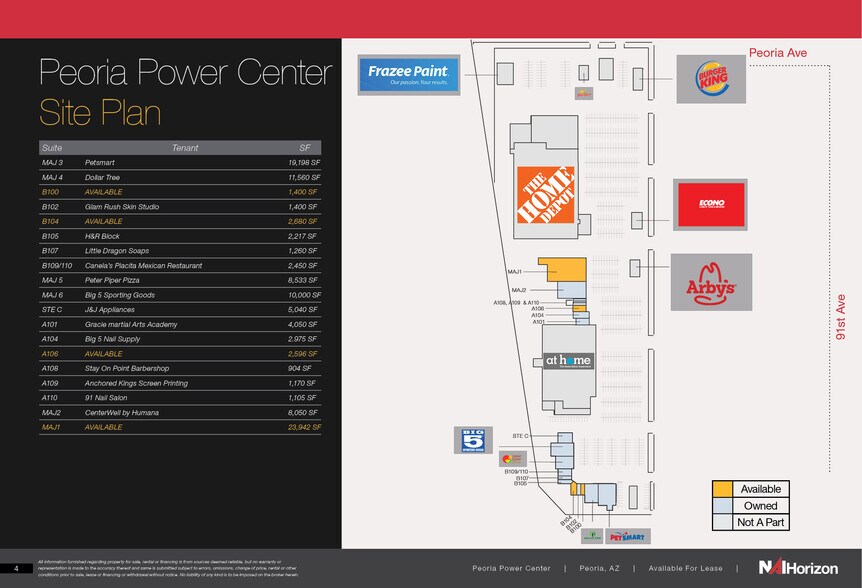This screenshot has height=588, width=862.
Task: Click the red Econo logo
Action: click(x=710, y=204)
